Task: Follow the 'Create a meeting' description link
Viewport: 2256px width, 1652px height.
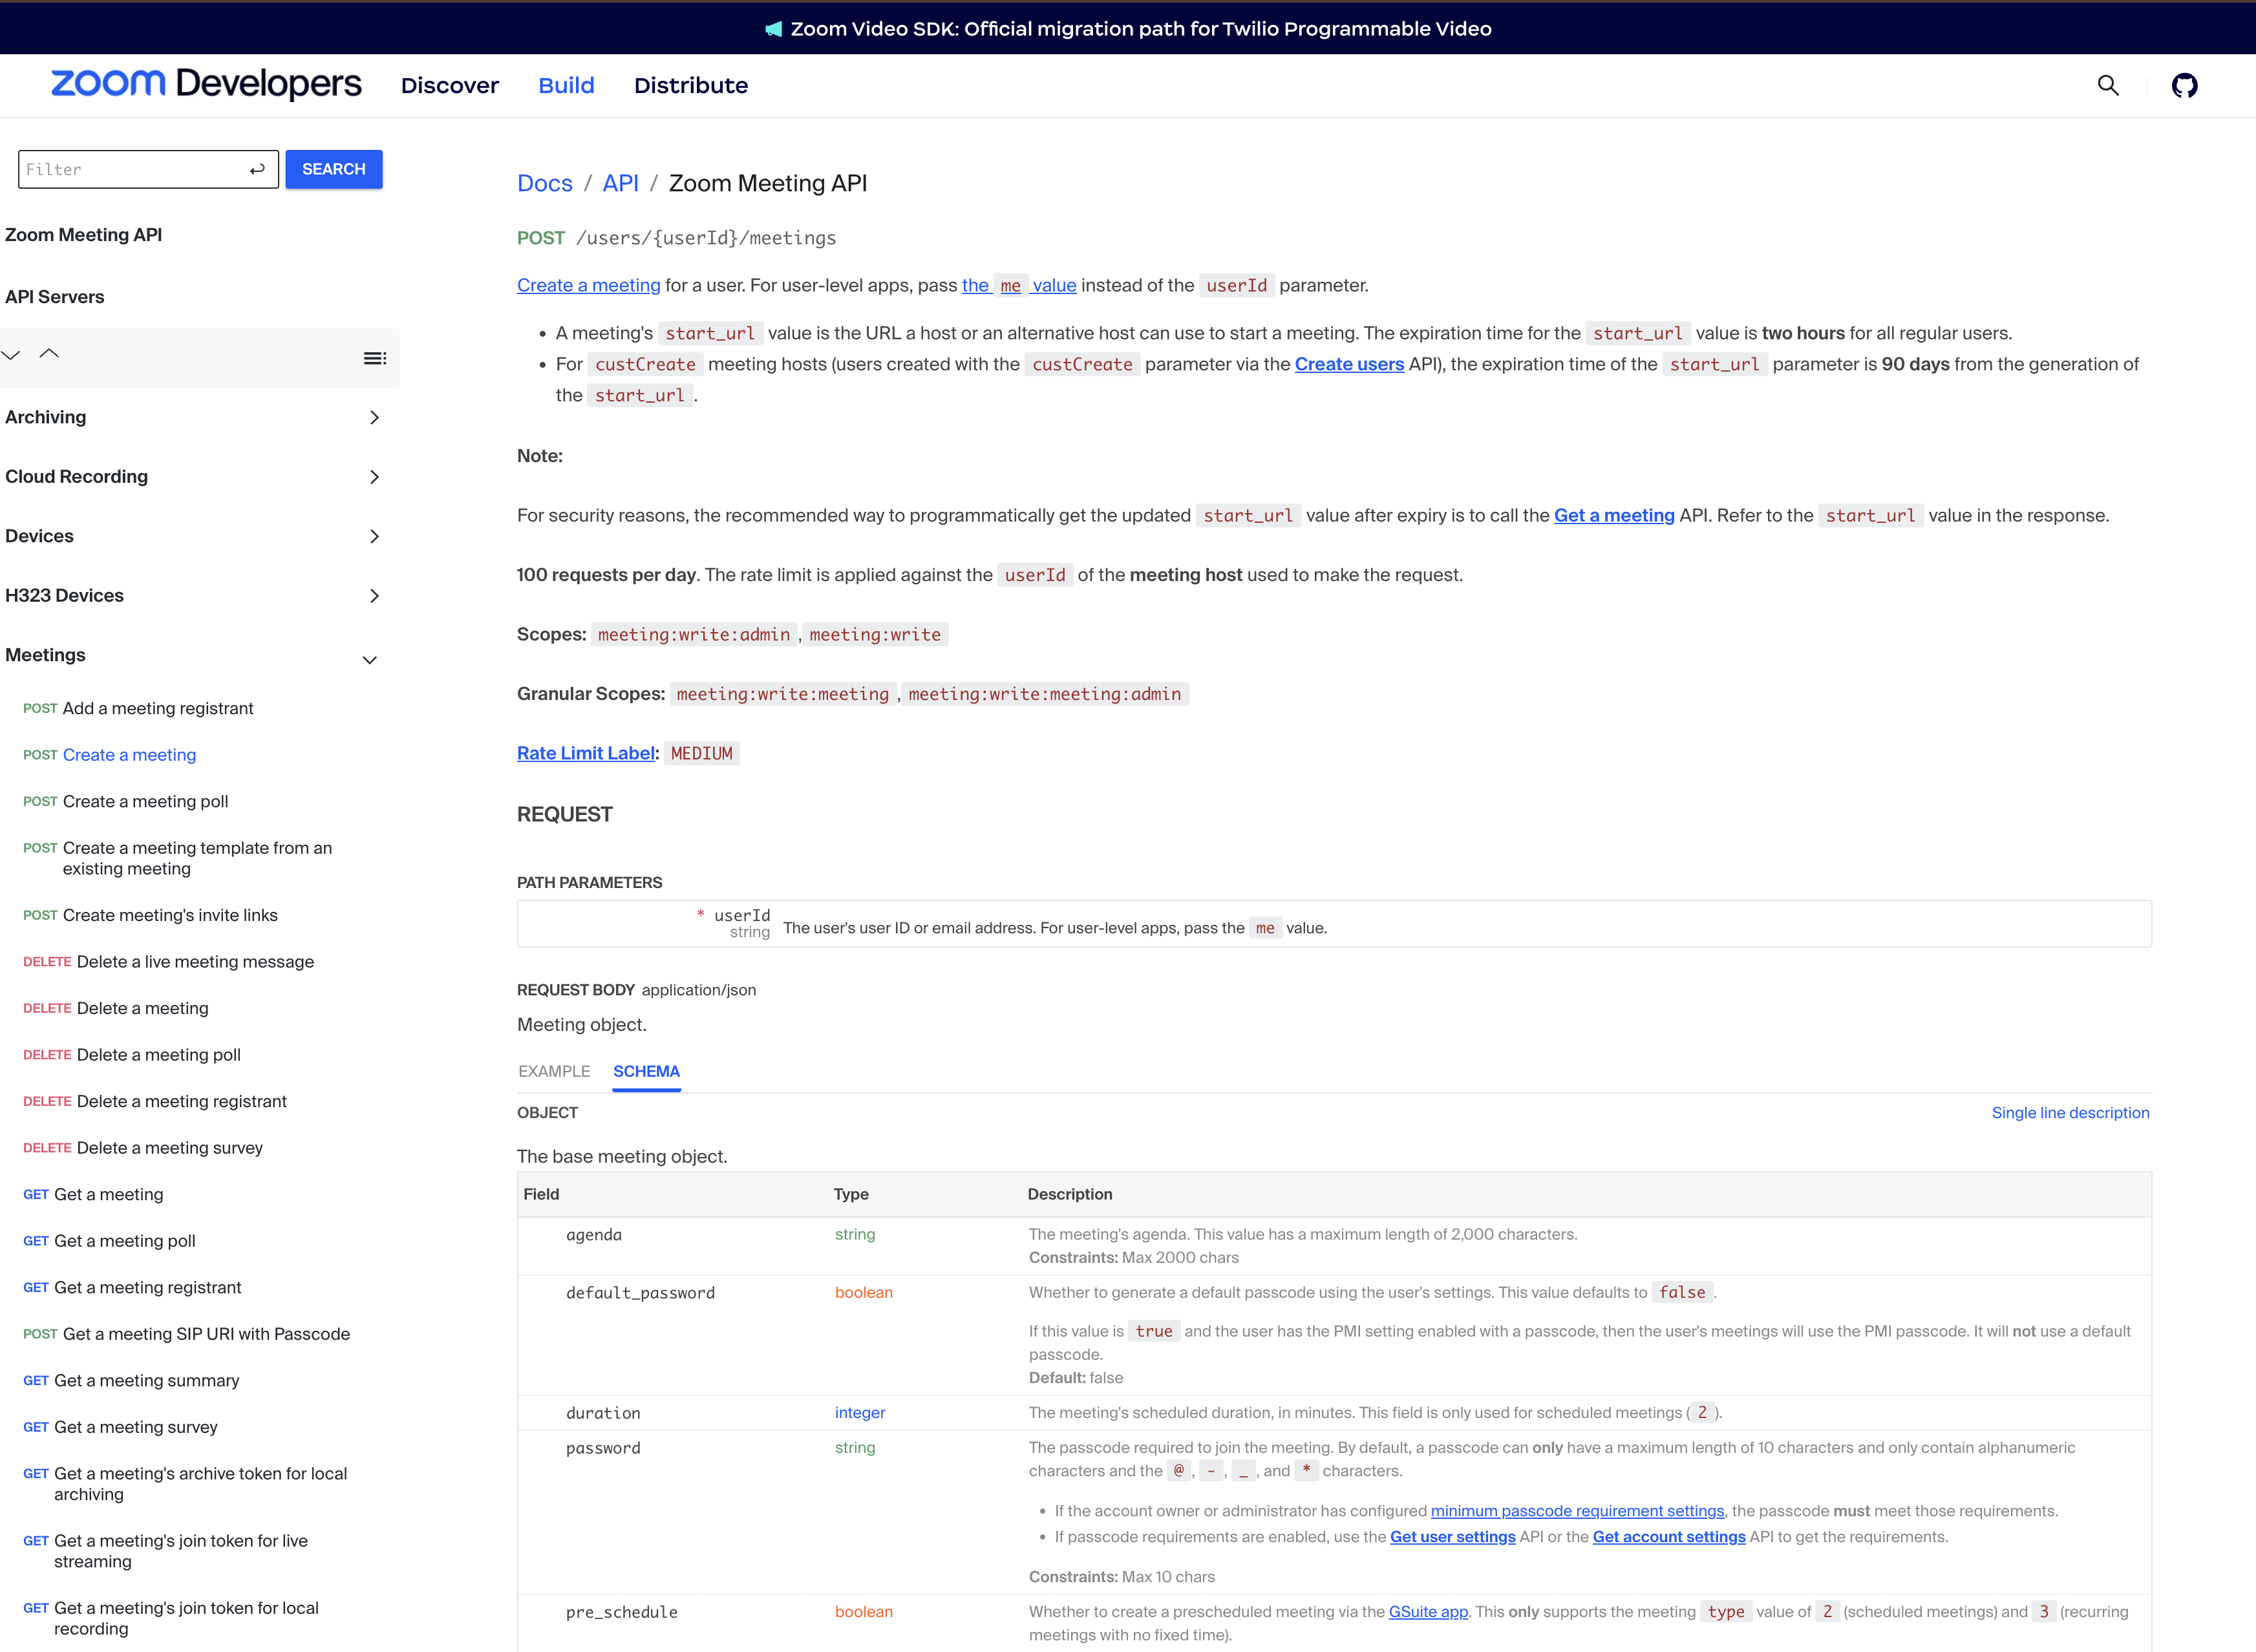Action: click(x=589, y=285)
